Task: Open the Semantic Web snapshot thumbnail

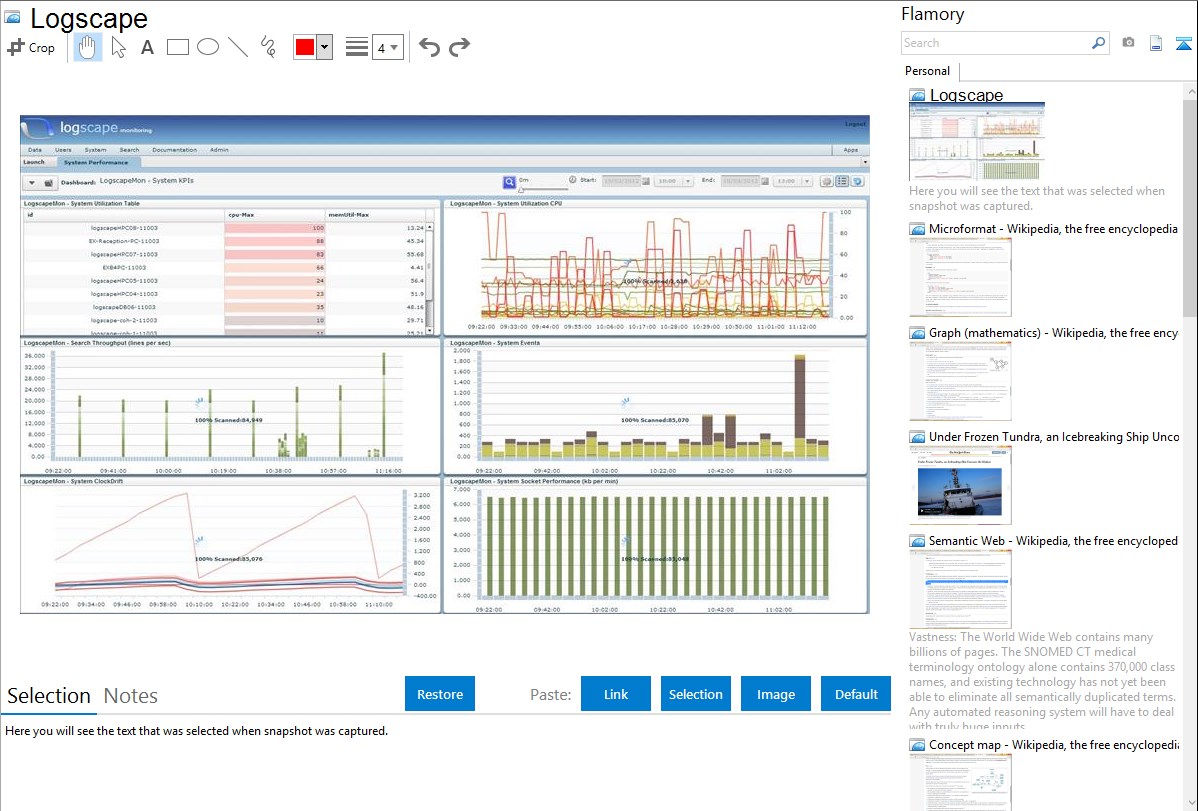Action: (960, 588)
